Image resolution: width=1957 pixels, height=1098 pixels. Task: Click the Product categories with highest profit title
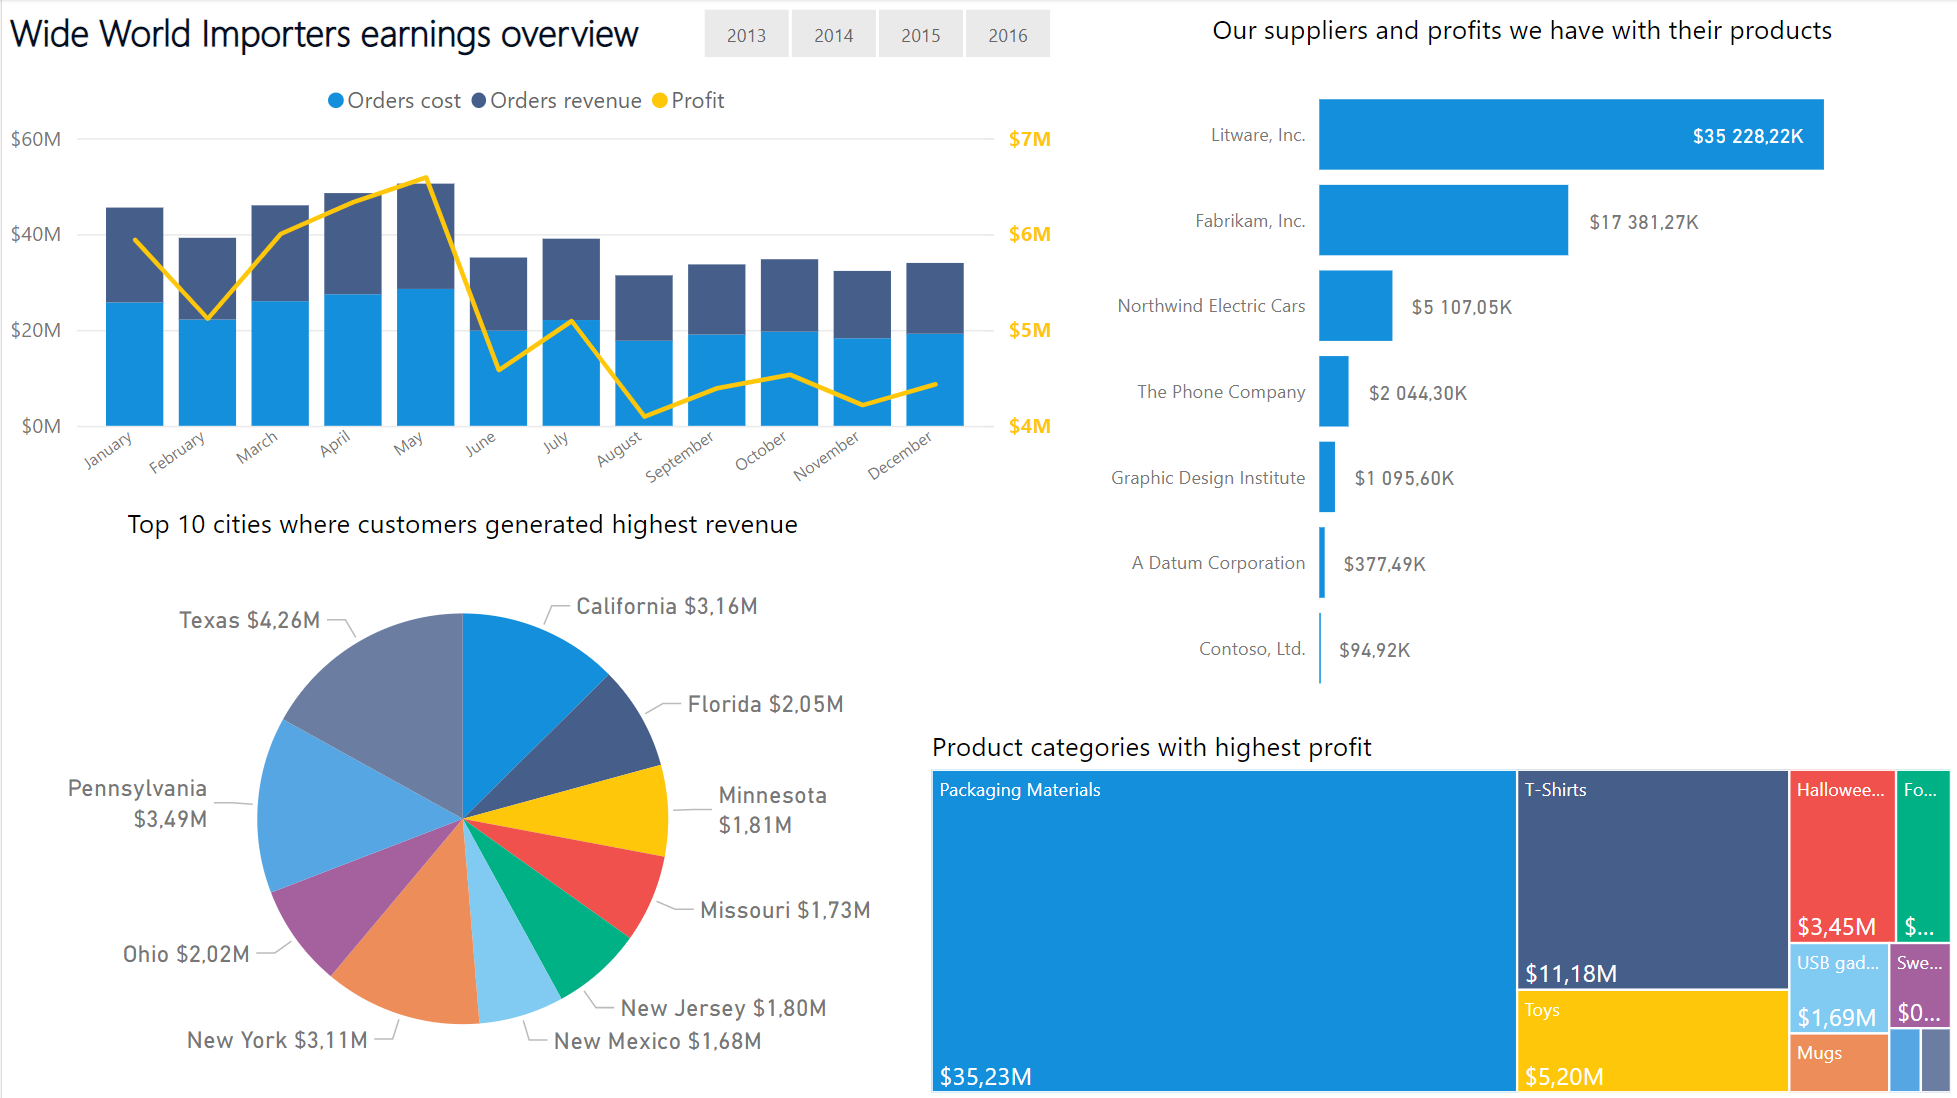coord(1151,747)
